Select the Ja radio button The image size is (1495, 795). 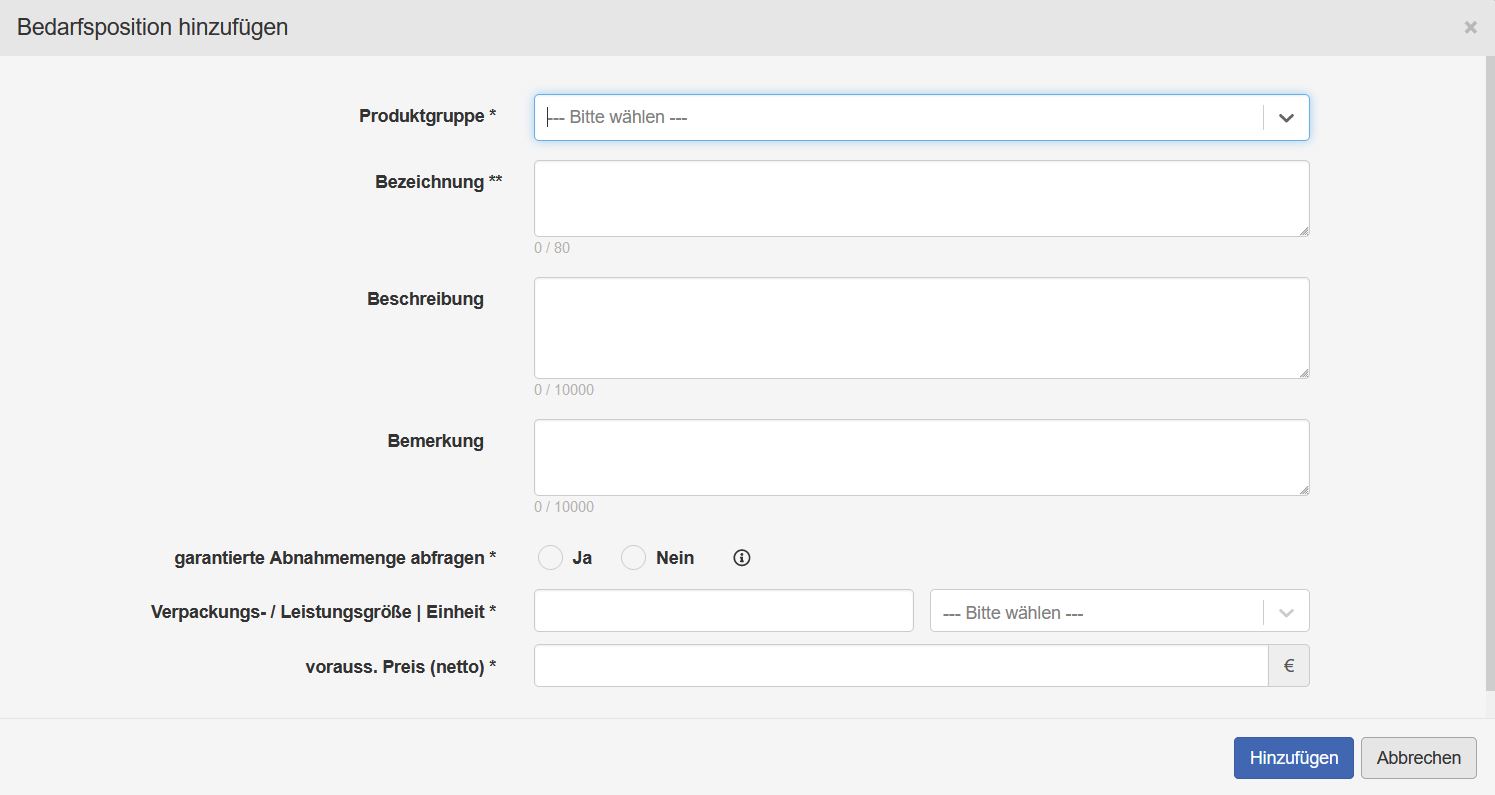click(550, 557)
